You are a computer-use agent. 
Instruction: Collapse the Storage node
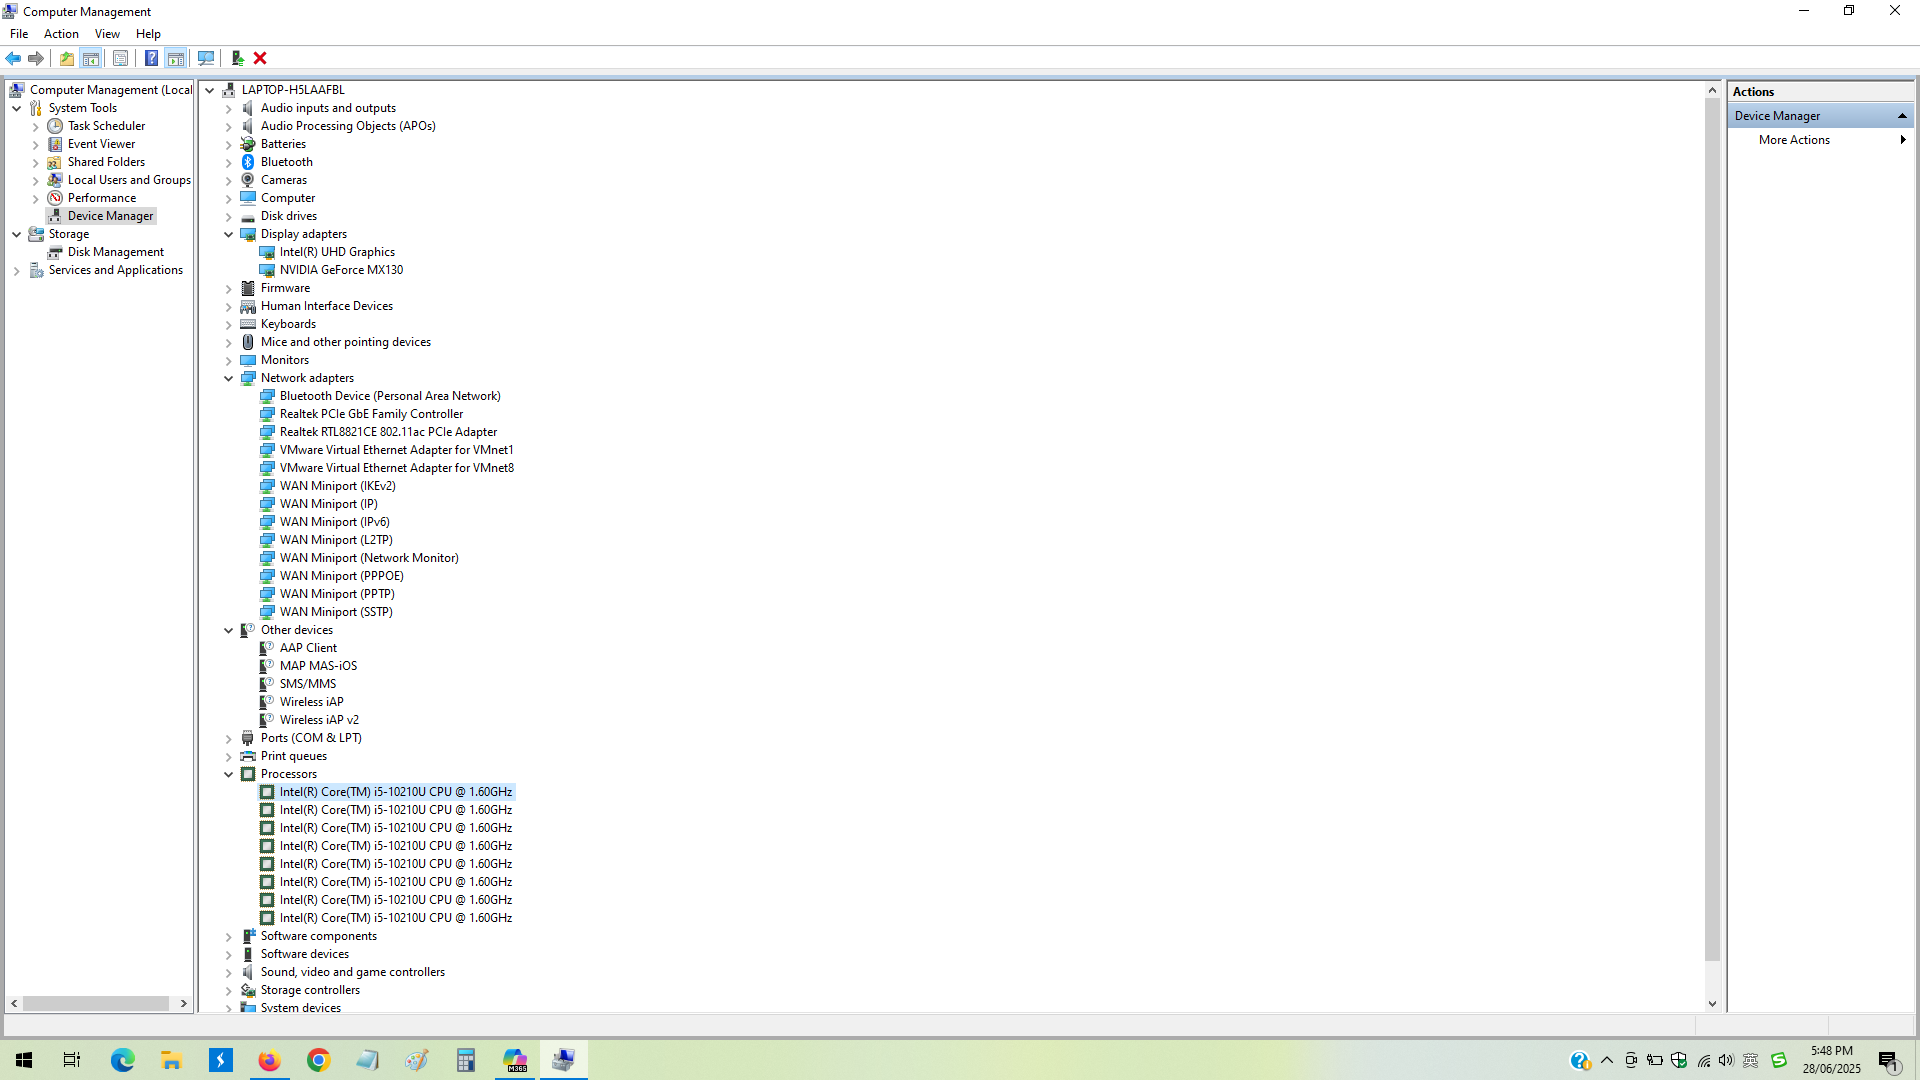[17, 234]
